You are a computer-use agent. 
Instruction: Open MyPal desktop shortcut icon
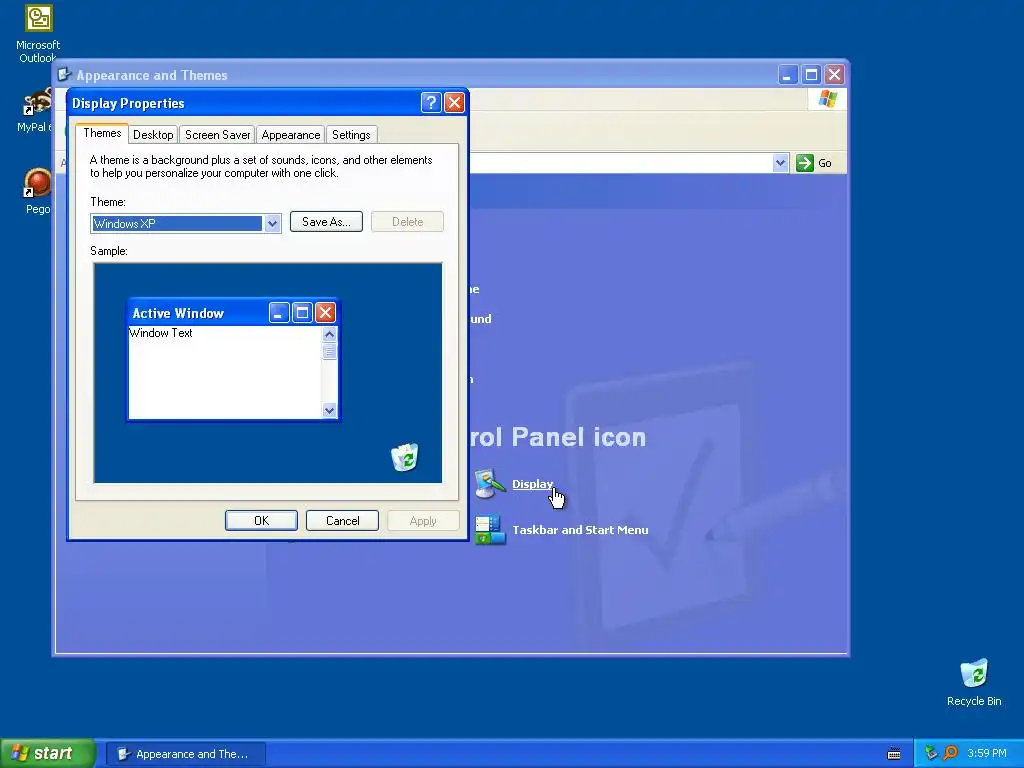[38, 102]
